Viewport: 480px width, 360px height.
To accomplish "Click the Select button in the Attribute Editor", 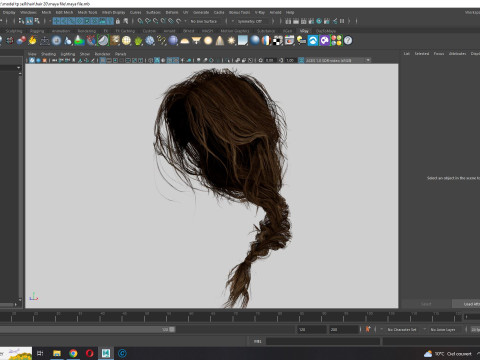I will click(x=426, y=304).
